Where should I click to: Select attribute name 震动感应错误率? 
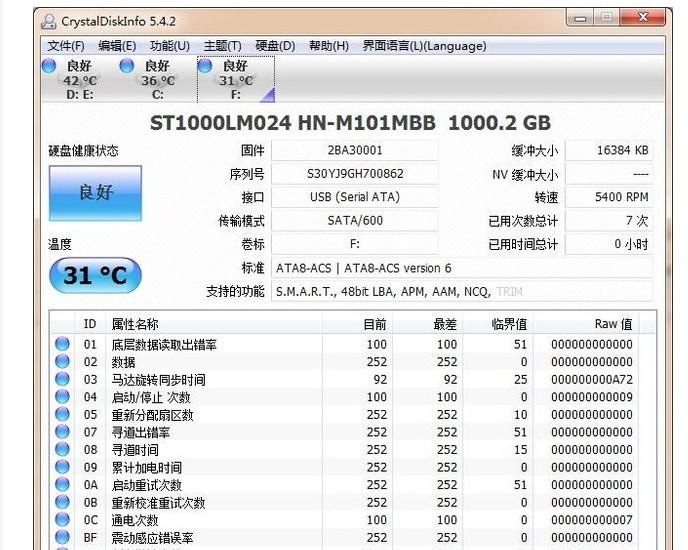(152, 538)
